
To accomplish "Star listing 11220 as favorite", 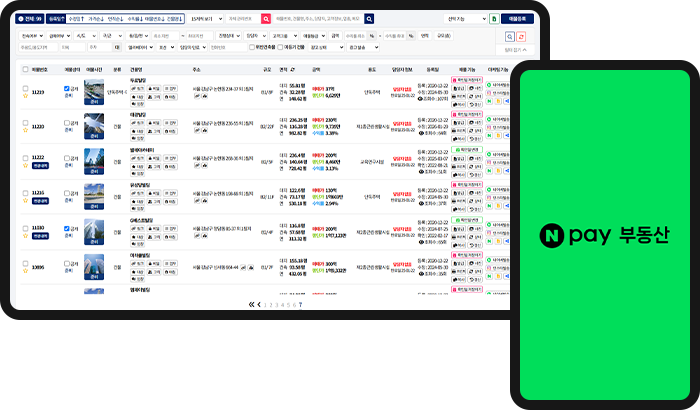I will (x=25, y=130).
